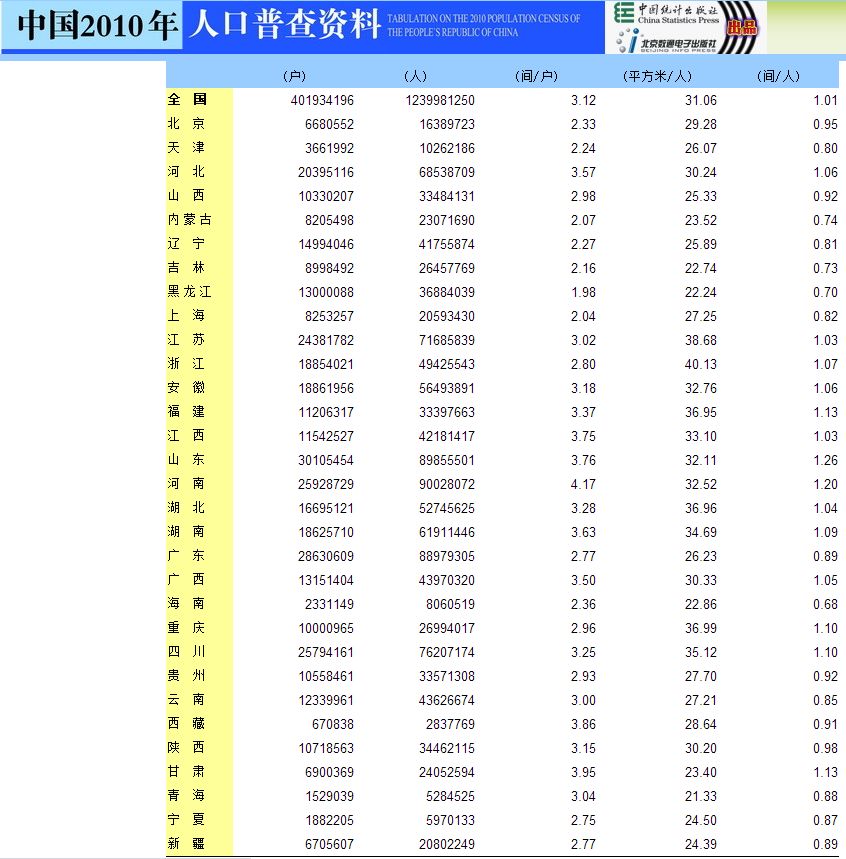Click Beijing households value 6680552

[329, 124]
